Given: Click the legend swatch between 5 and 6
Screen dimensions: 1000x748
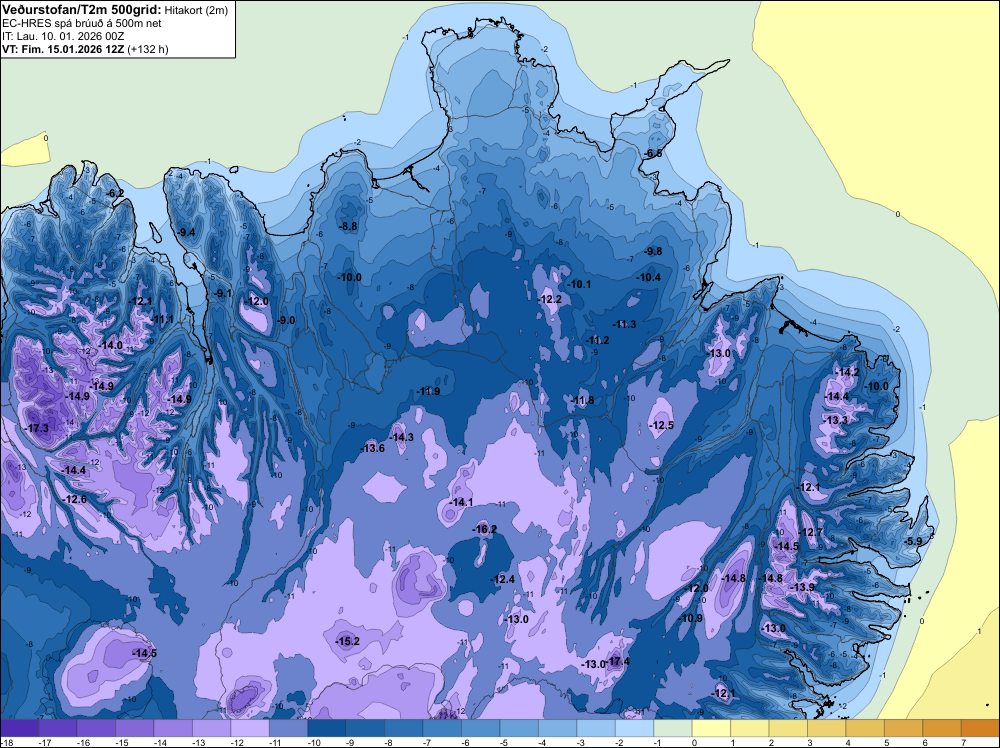Looking at the screenshot, I should (x=904, y=728).
